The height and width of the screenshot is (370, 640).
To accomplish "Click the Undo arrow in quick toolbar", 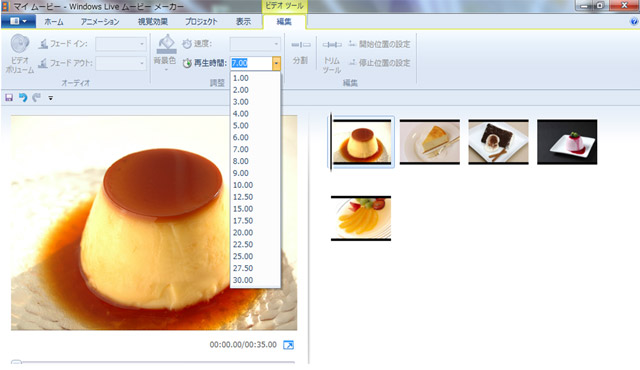I will tap(23, 97).
